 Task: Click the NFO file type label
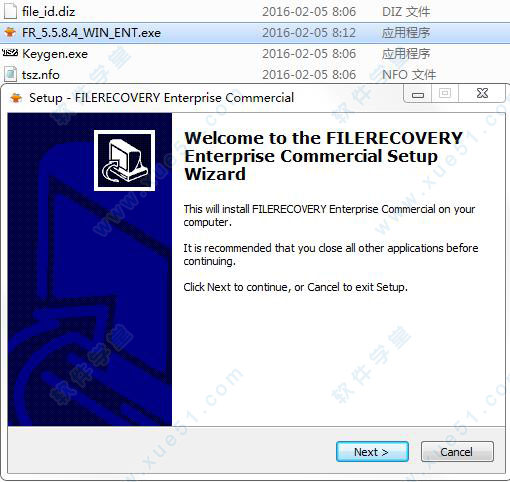pos(409,75)
